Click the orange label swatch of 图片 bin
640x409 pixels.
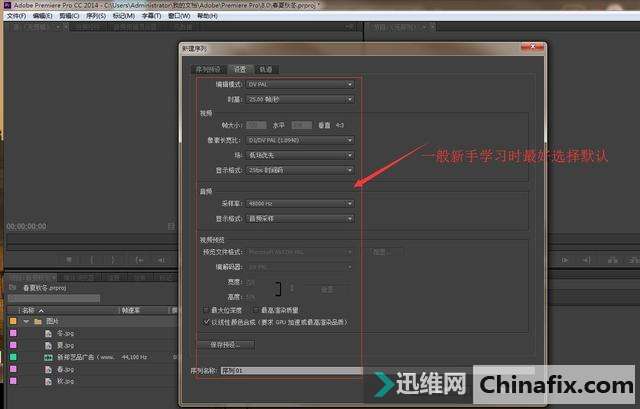12,322
